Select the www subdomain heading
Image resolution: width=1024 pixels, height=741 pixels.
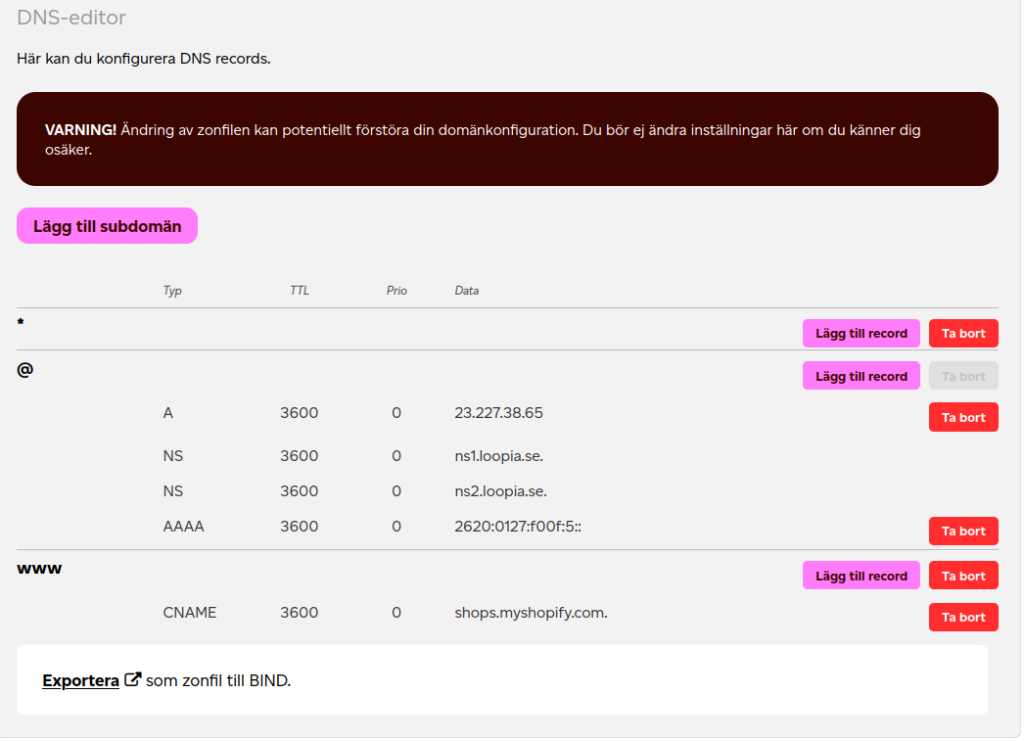click(x=39, y=569)
